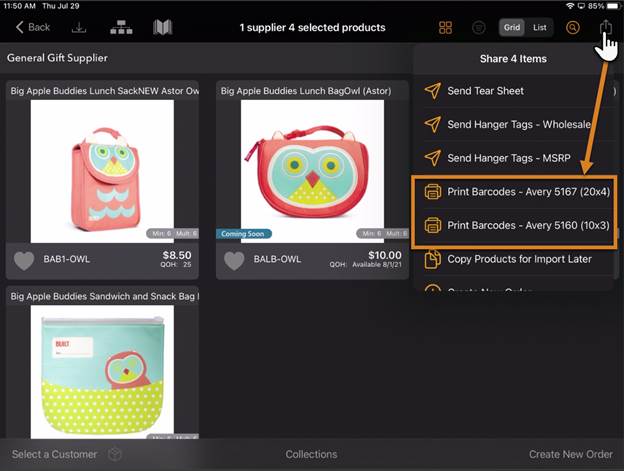Viewport: 624px width, 471px height.
Task: Choose Send Hanger Tags - MSRP
Action: pyautogui.click(x=513, y=158)
